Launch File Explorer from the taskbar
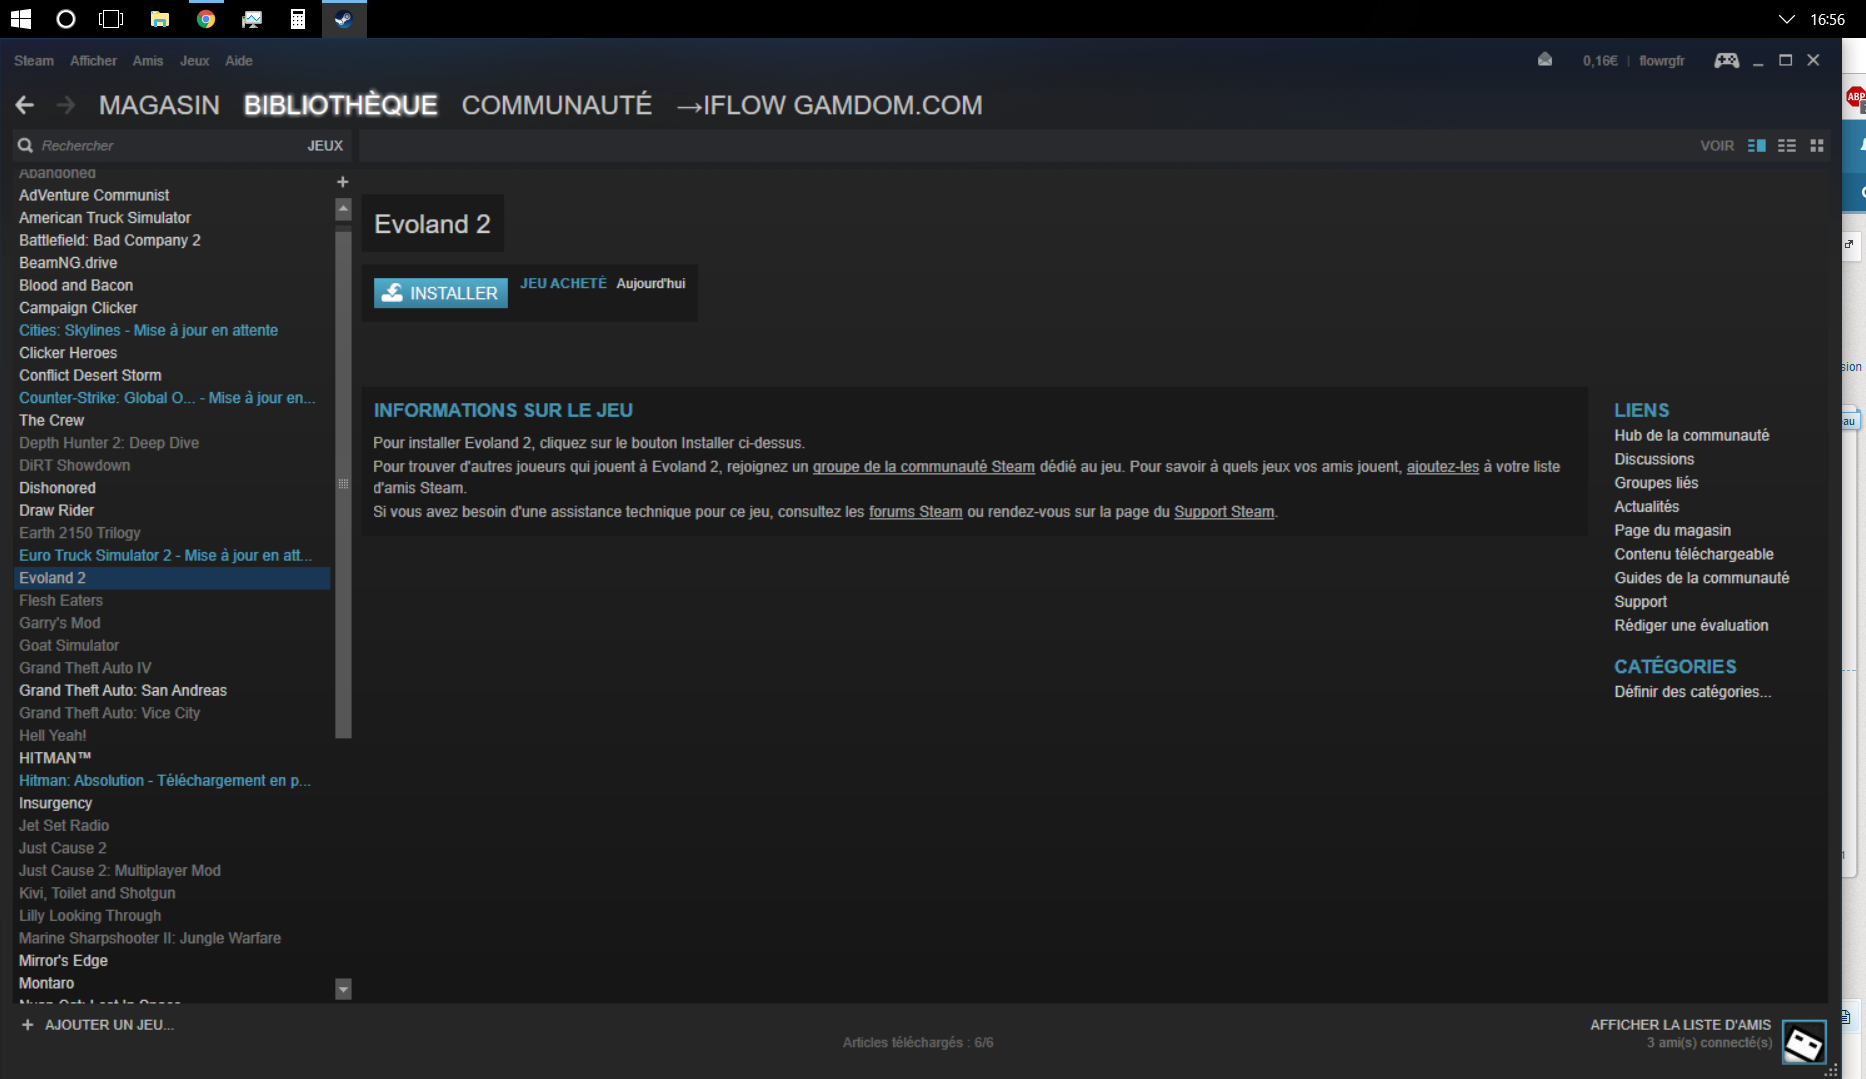The width and height of the screenshot is (1866, 1079). (x=159, y=19)
